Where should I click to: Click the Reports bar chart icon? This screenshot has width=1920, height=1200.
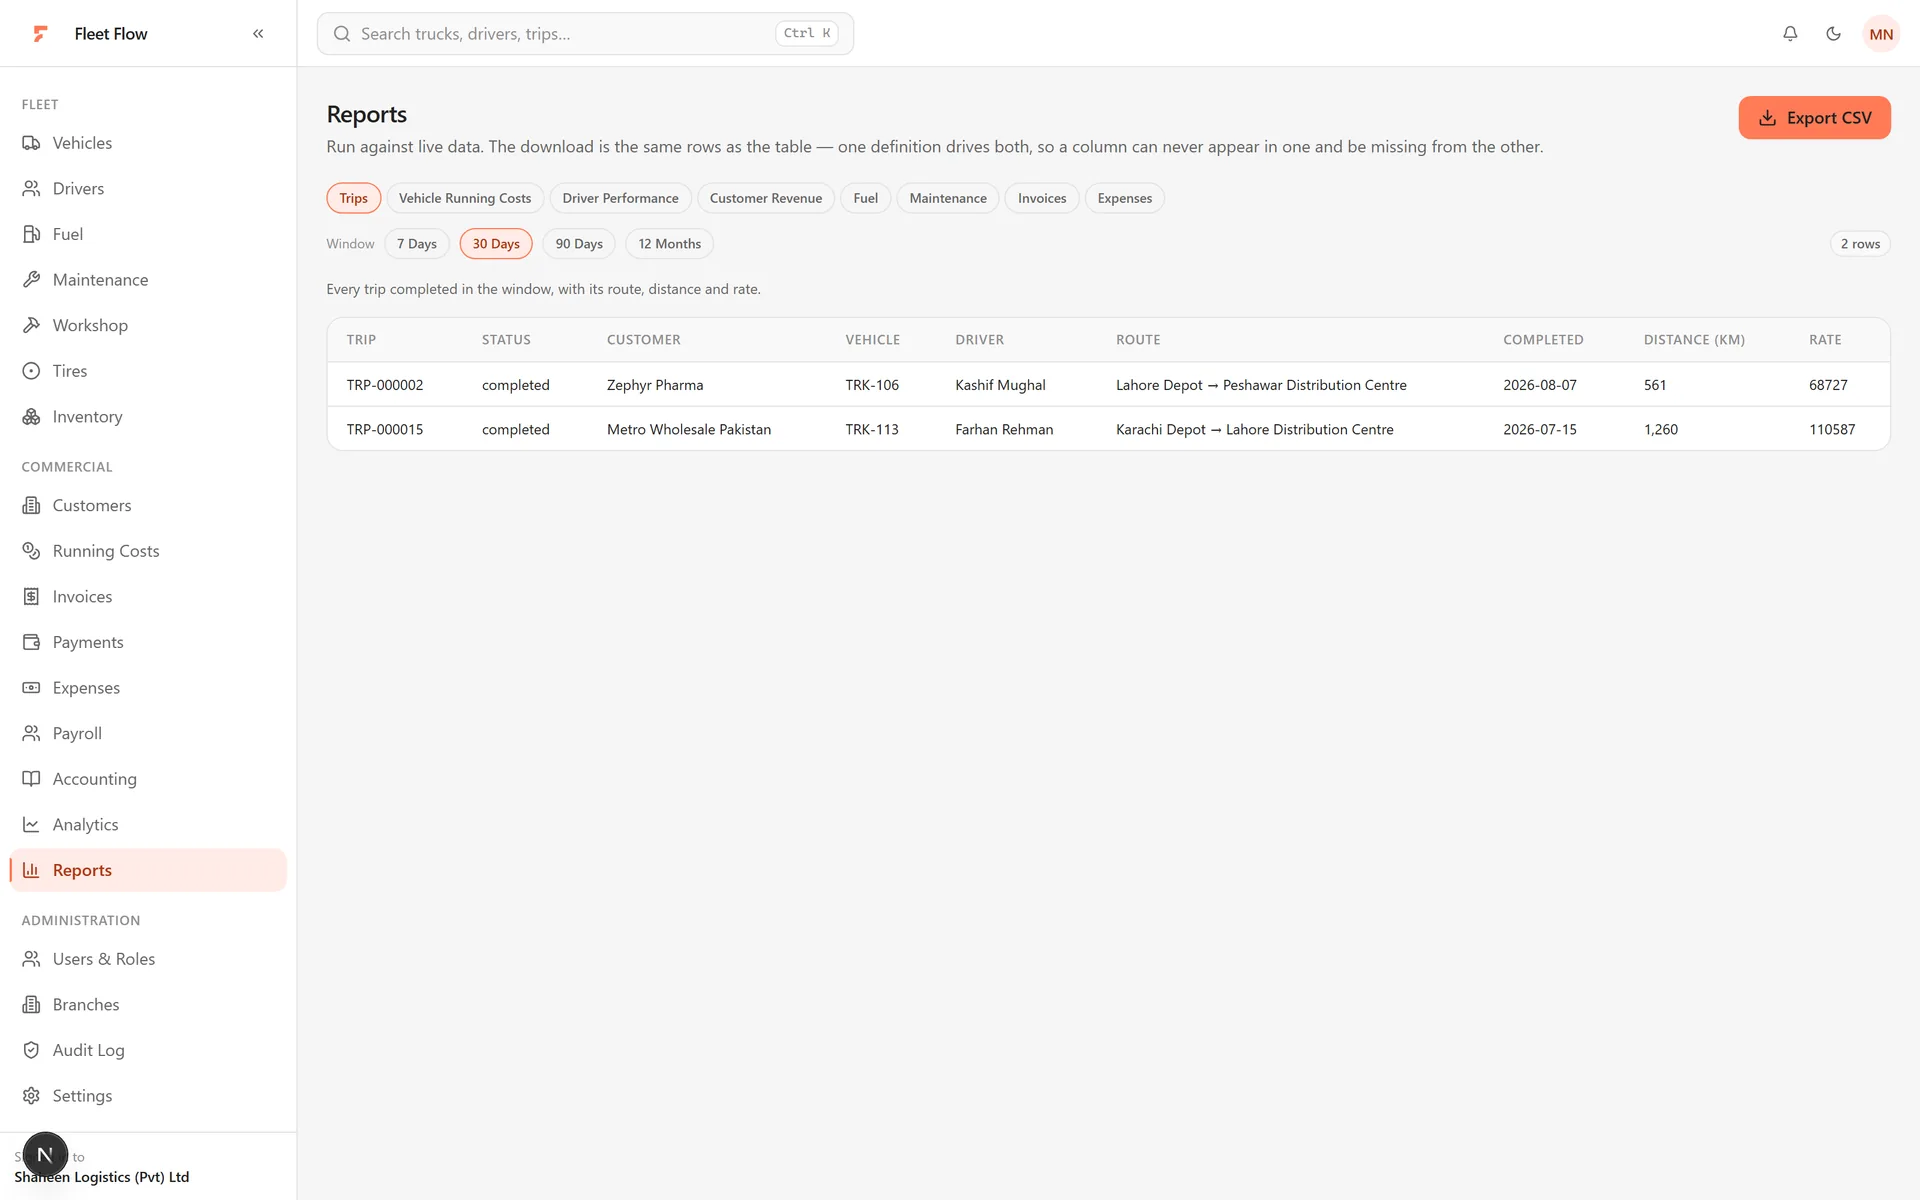32,870
